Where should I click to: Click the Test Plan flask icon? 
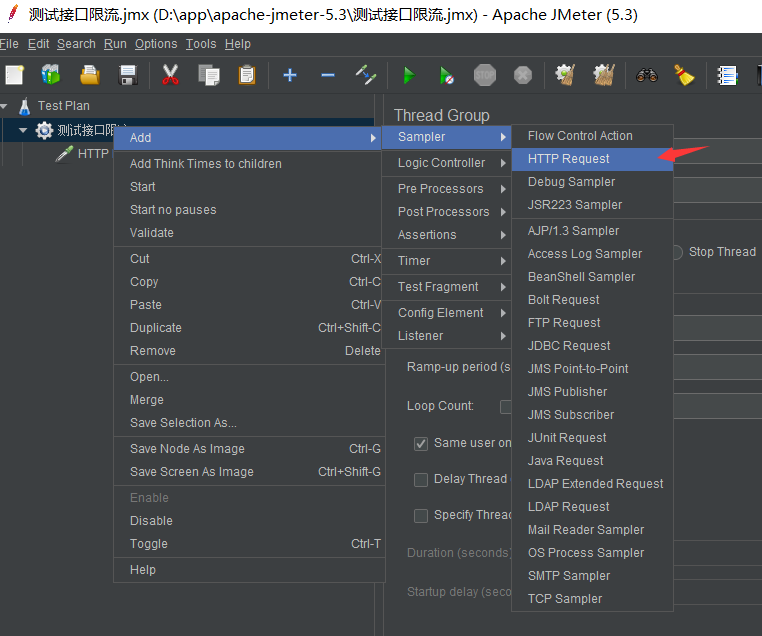tap(24, 106)
